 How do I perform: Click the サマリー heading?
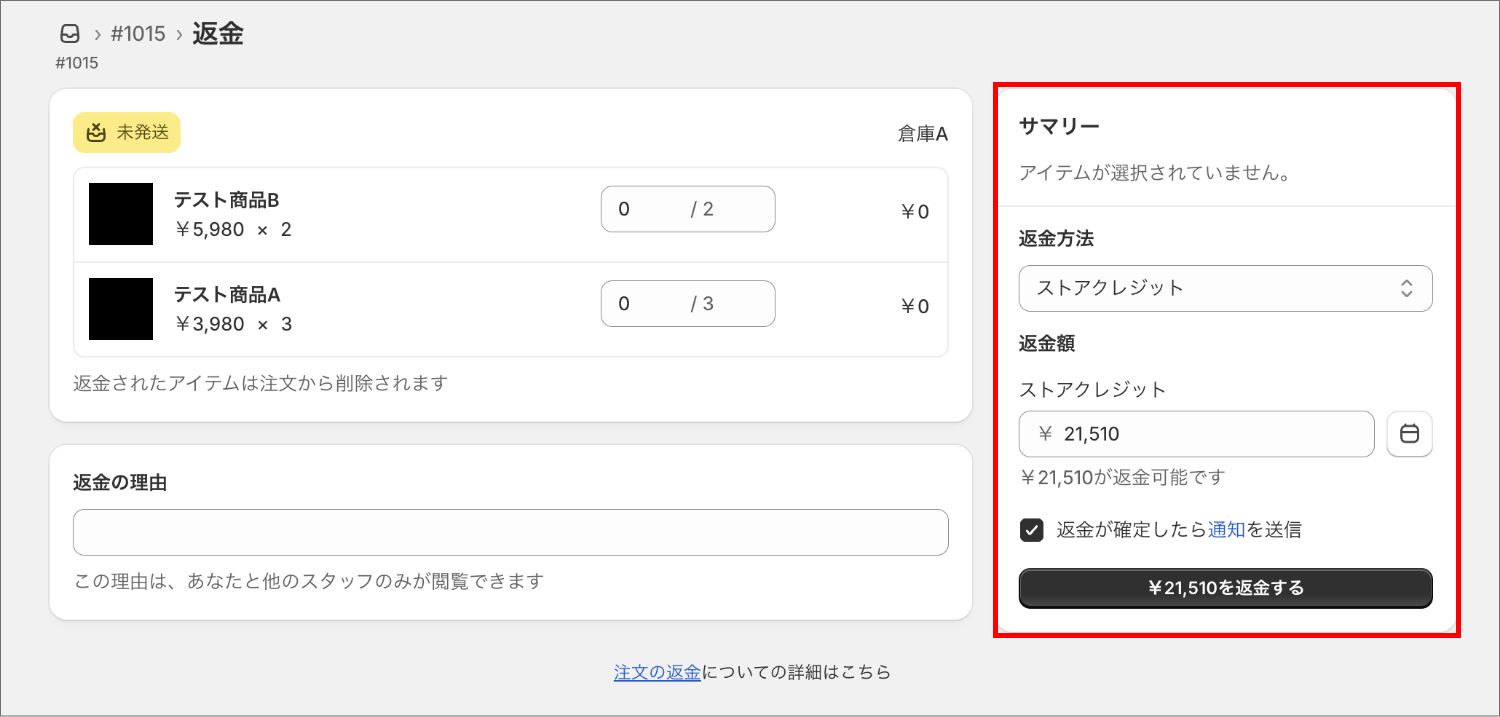1059,126
